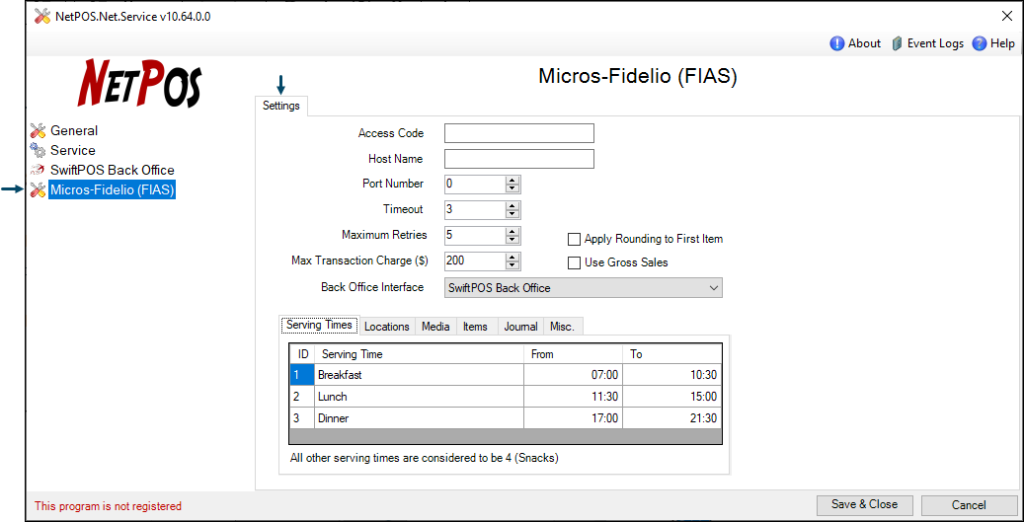Switch to the Items tab
This screenshot has height=522, width=1024.
click(x=475, y=327)
